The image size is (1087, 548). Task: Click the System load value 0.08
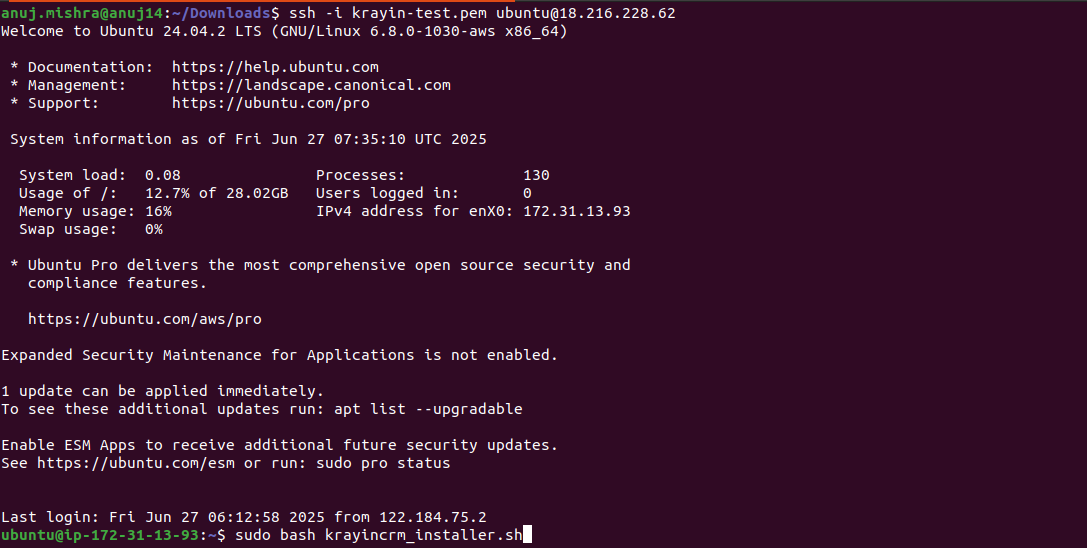coord(163,175)
